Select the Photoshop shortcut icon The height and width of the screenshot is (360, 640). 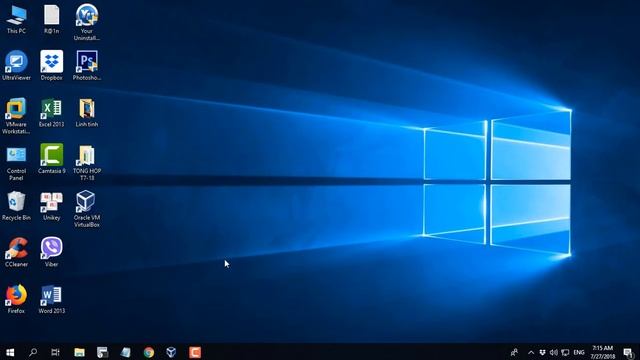point(87,65)
